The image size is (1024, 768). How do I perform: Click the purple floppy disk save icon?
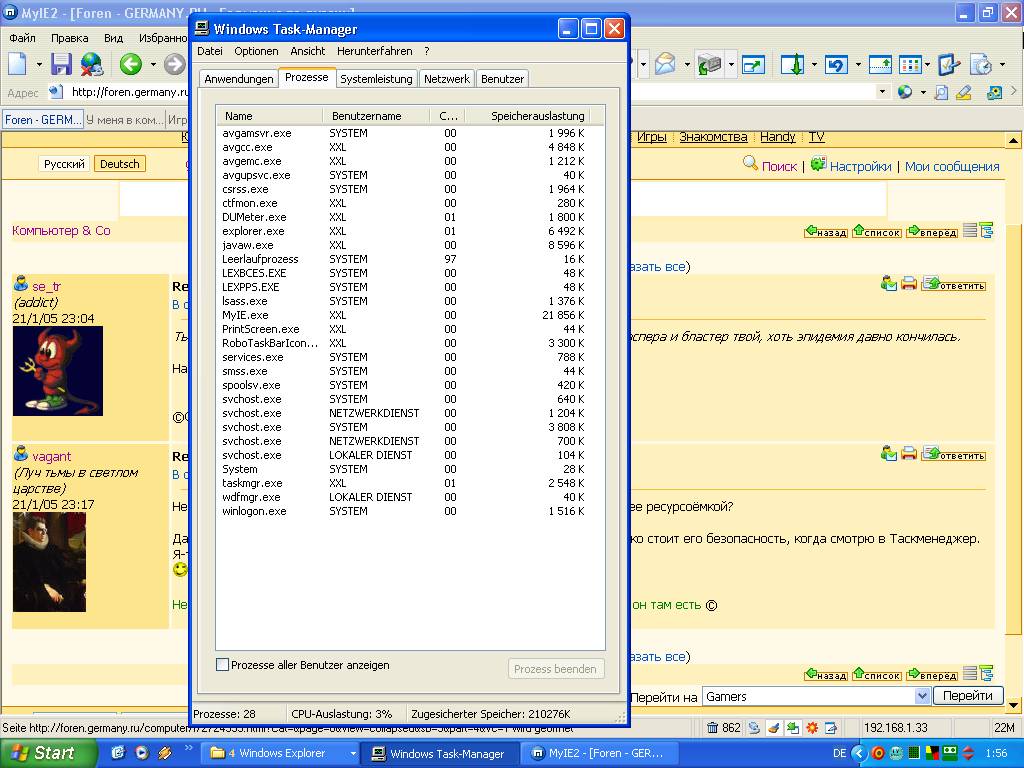pos(61,64)
